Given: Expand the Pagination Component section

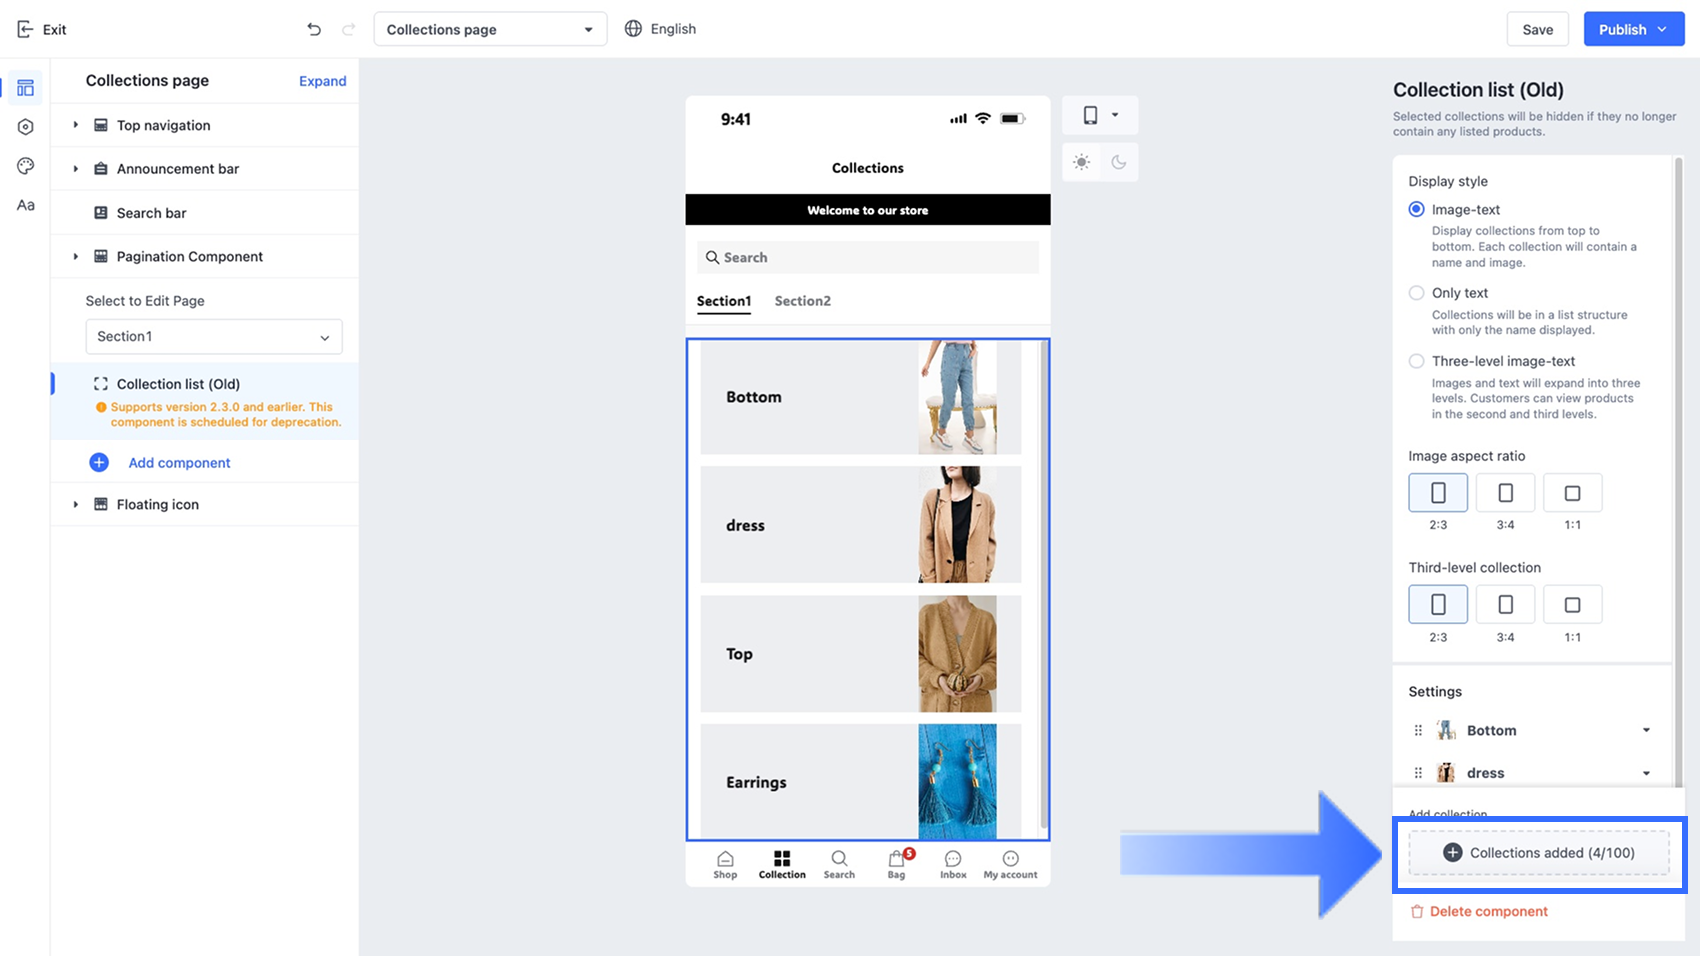Looking at the screenshot, I should (x=75, y=256).
